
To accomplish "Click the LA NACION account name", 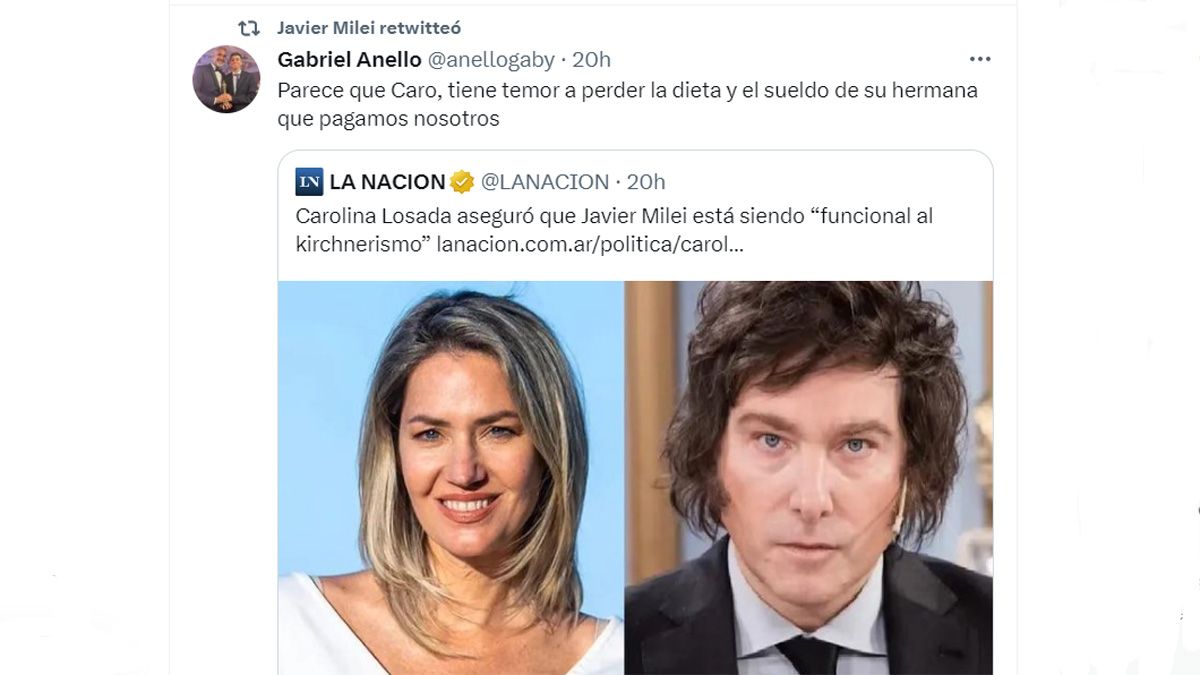I will [387, 182].
